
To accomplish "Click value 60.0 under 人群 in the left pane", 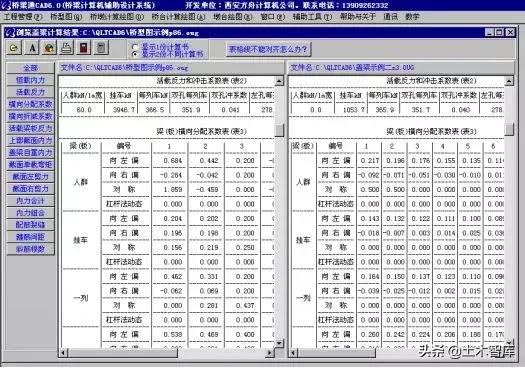I will (84, 110).
